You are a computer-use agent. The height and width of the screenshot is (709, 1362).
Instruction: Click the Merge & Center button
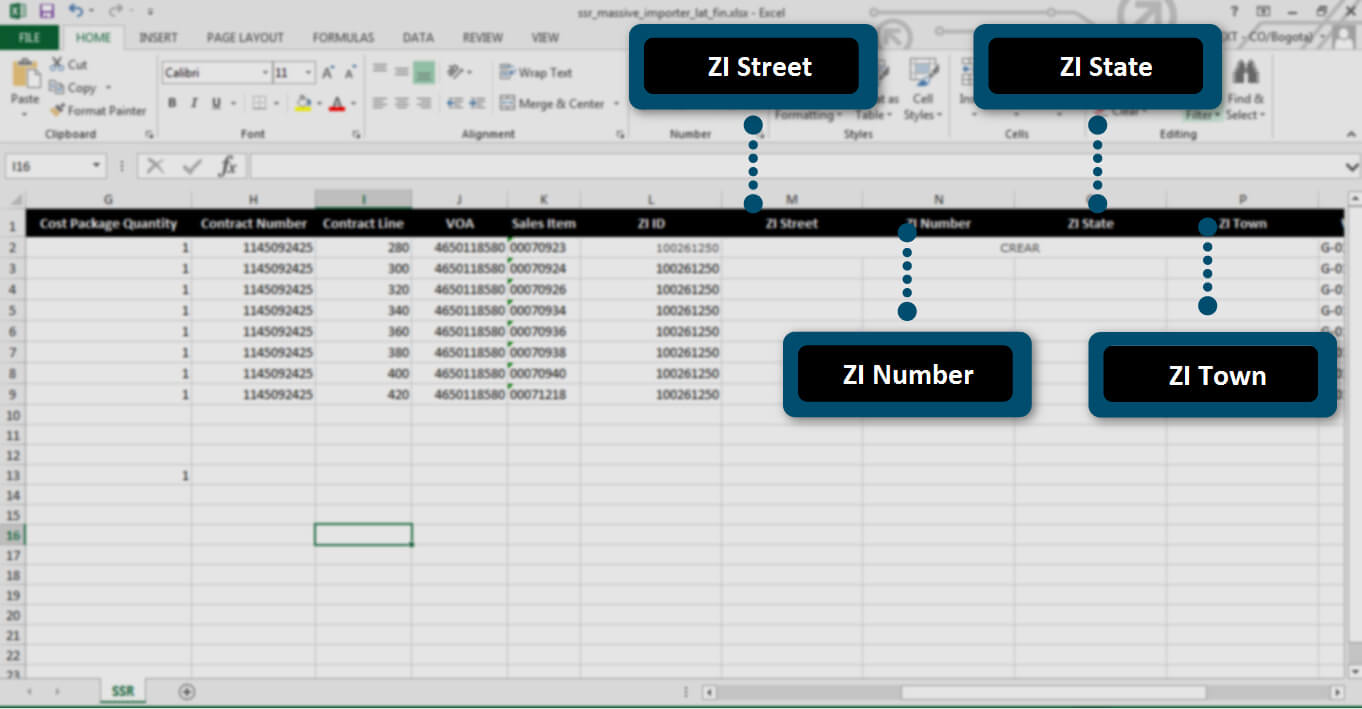pyautogui.click(x=554, y=103)
